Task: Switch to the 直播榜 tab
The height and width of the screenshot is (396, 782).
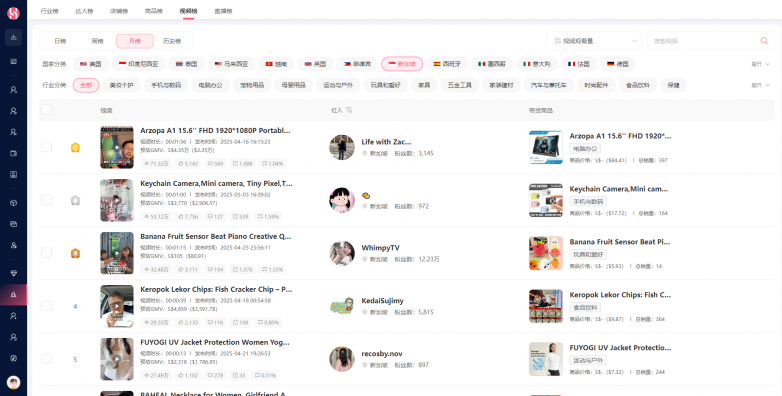Action: 223,11
